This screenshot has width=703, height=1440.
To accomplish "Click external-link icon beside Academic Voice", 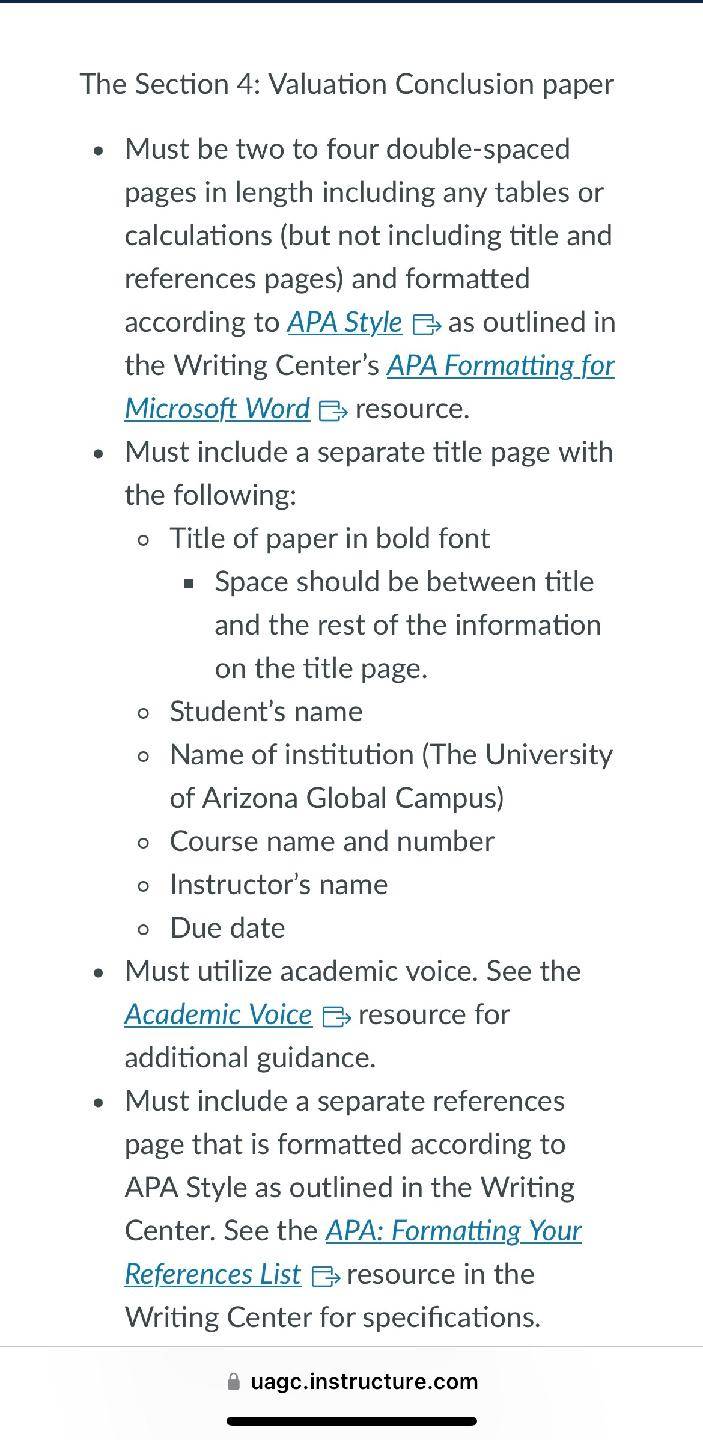I will pyautogui.click(x=336, y=1017).
